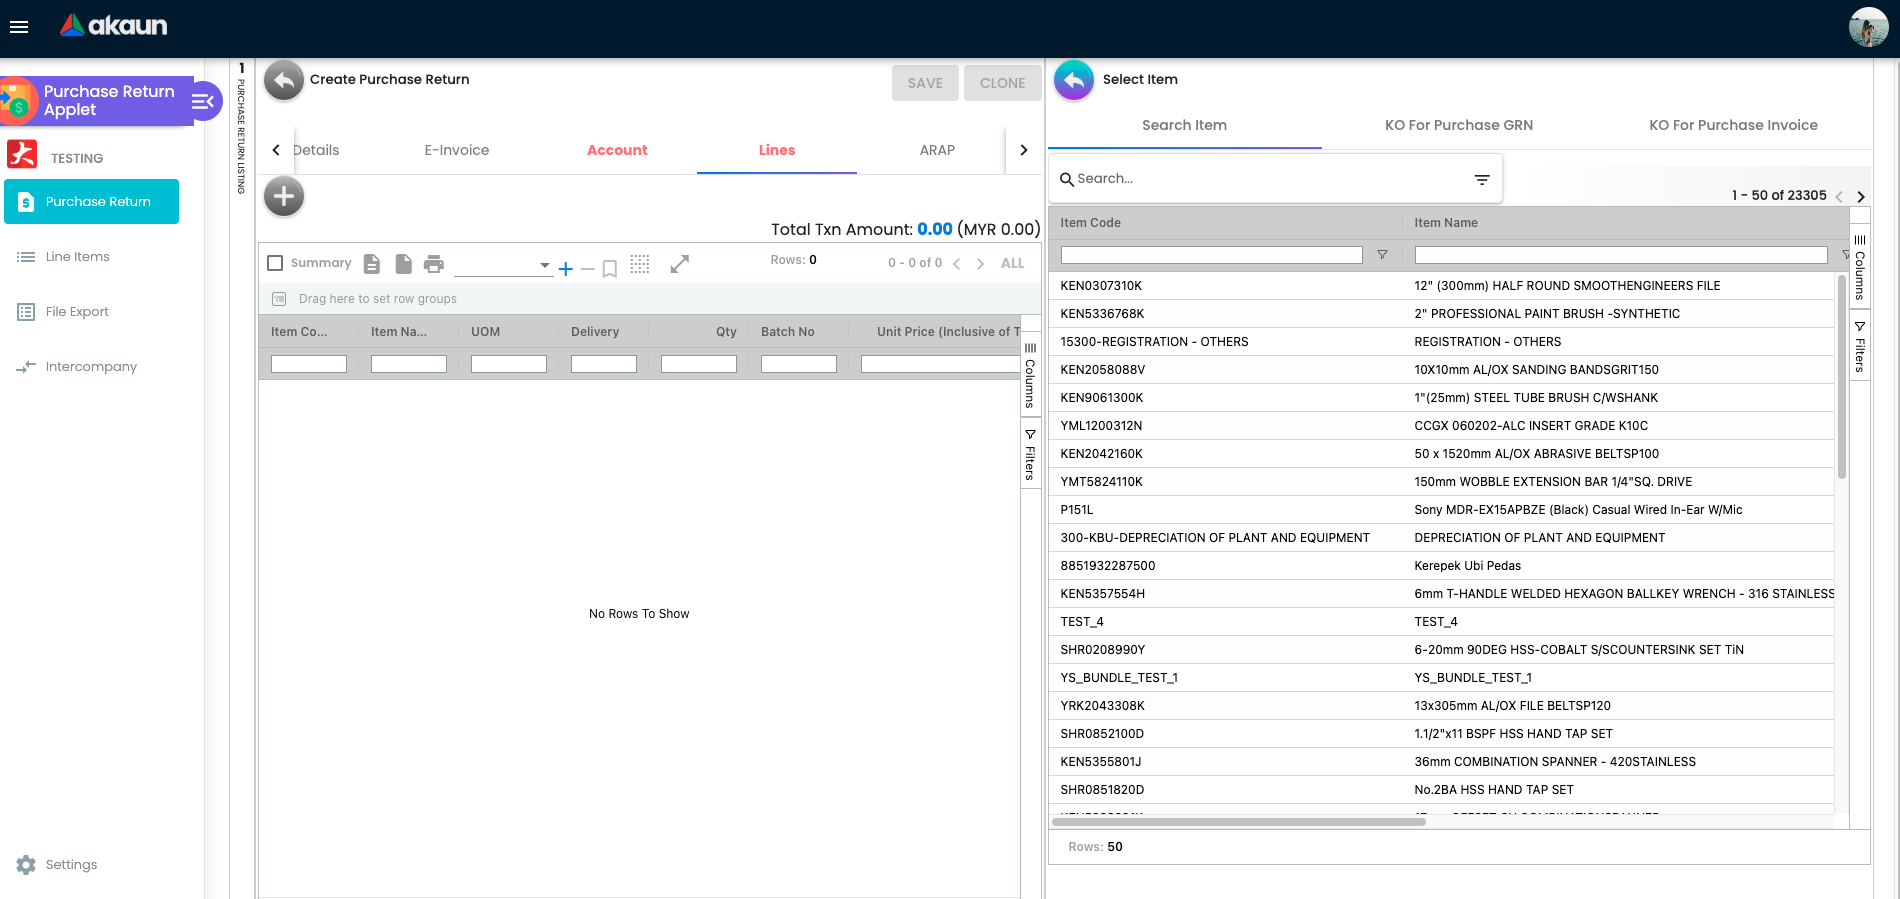Open Columns panel of item grid
Image resolution: width=1900 pixels, height=899 pixels.
coord(1860,268)
